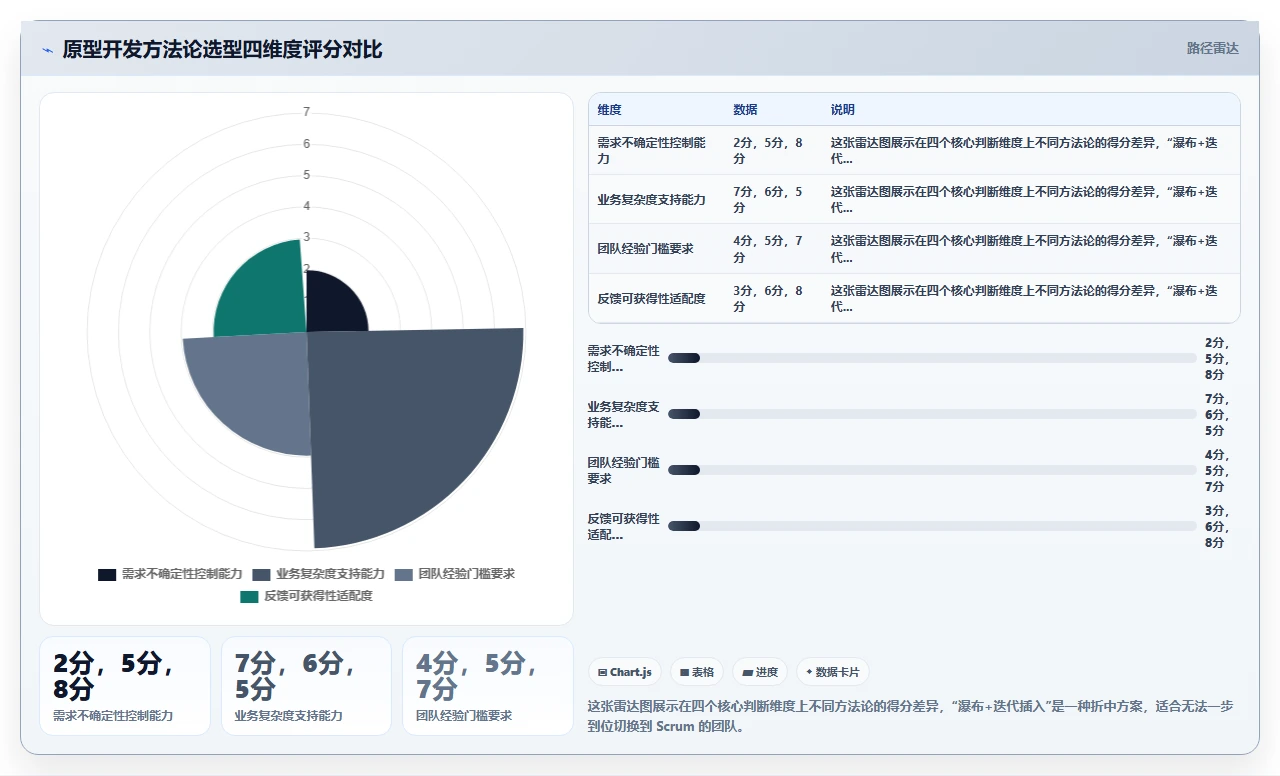
Task: Click the 反馈可获得性适配度 legend label
Action: (x=318, y=596)
